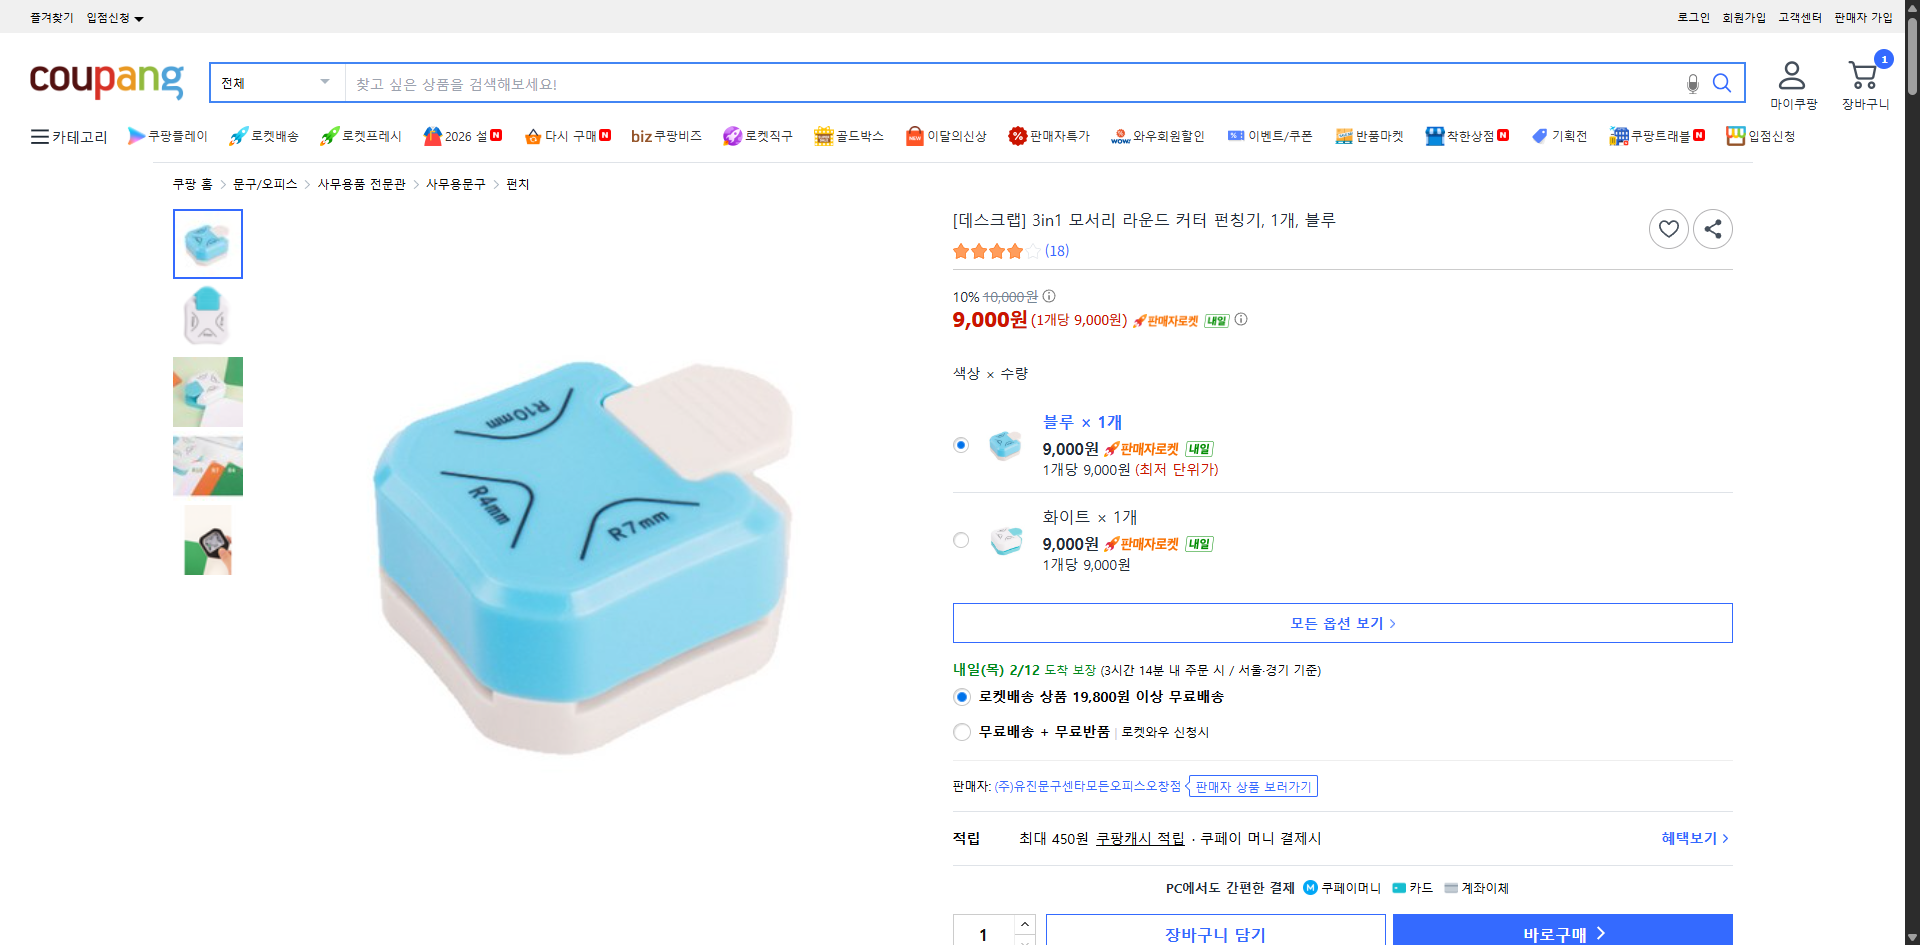
Task: Add product to wishlist with heart icon
Action: tap(1668, 228)
